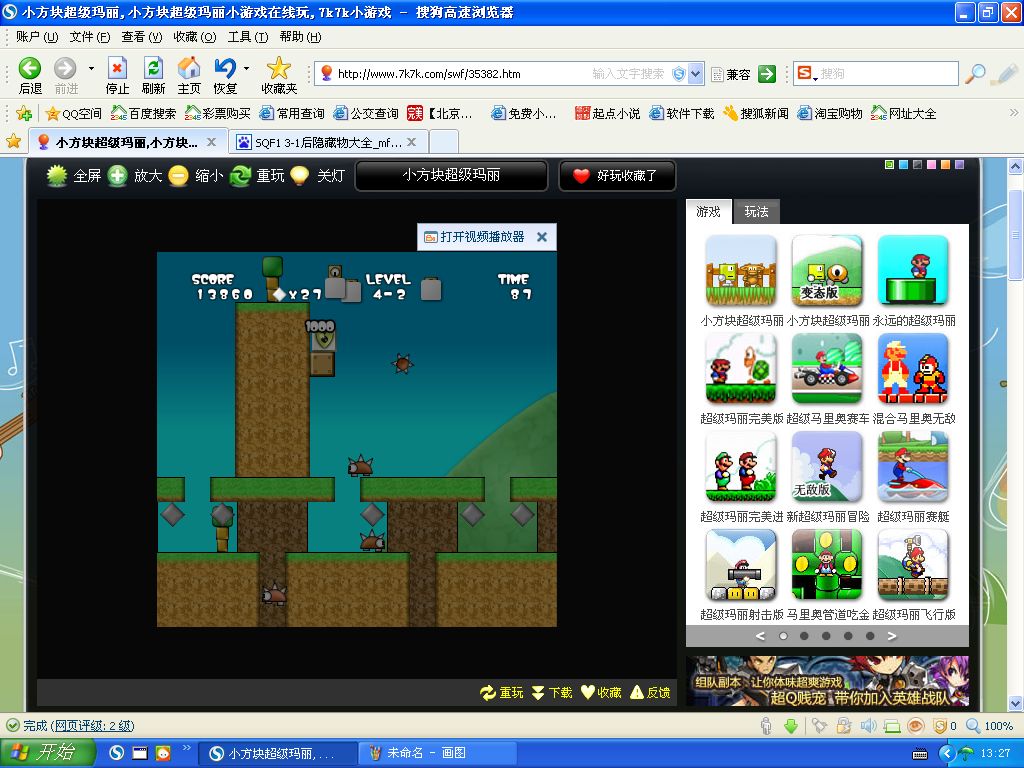Go to home page via 主页 icon
This screenshot has width=1024, height=768.
[189, 68]
